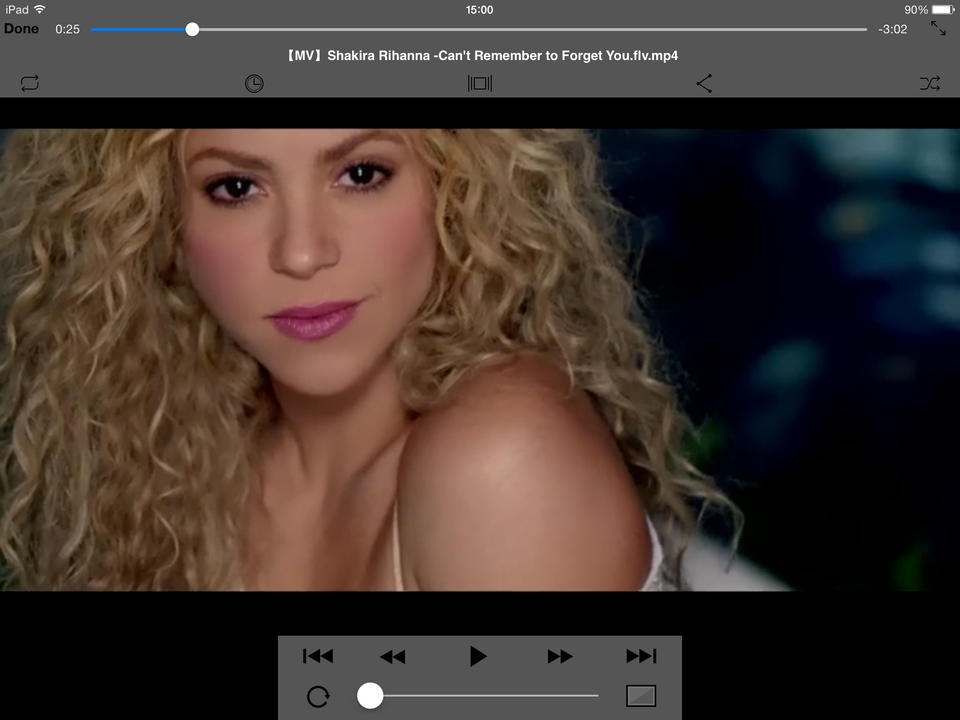Play the video

(478, 656)
